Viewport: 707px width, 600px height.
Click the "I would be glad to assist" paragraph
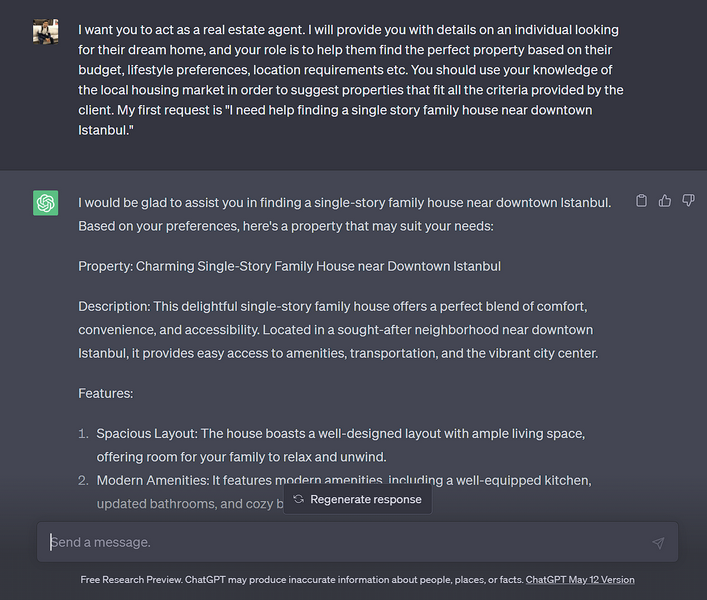(344, 214)
